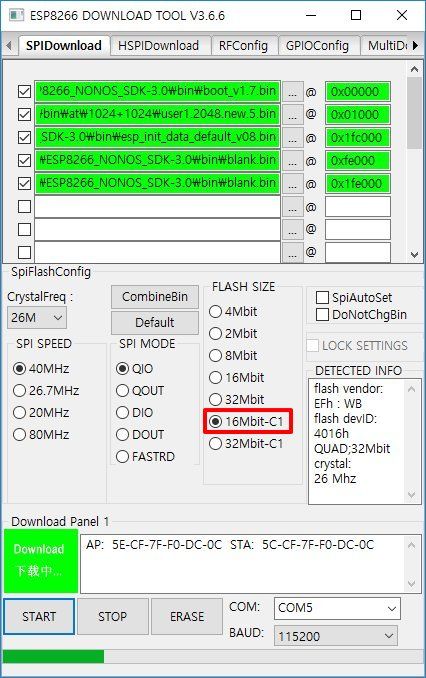Open the CrystalFreq 26M dropdown
The width and height of the screenshot is (426, 678).
pos(37,318)
